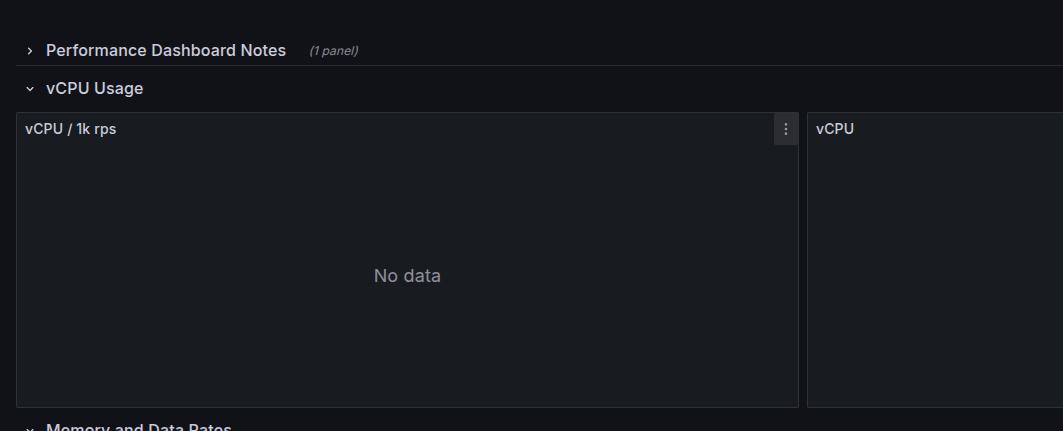Click the No data message

pos(407,276)
